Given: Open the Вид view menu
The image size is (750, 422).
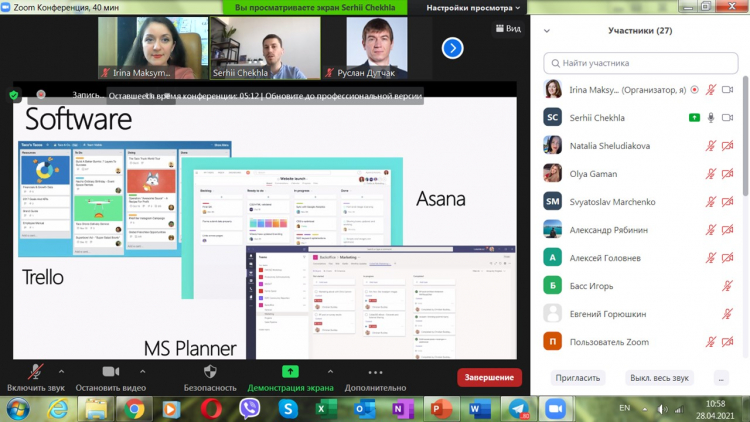Looking at the screenshot, I should coord(507,28).
